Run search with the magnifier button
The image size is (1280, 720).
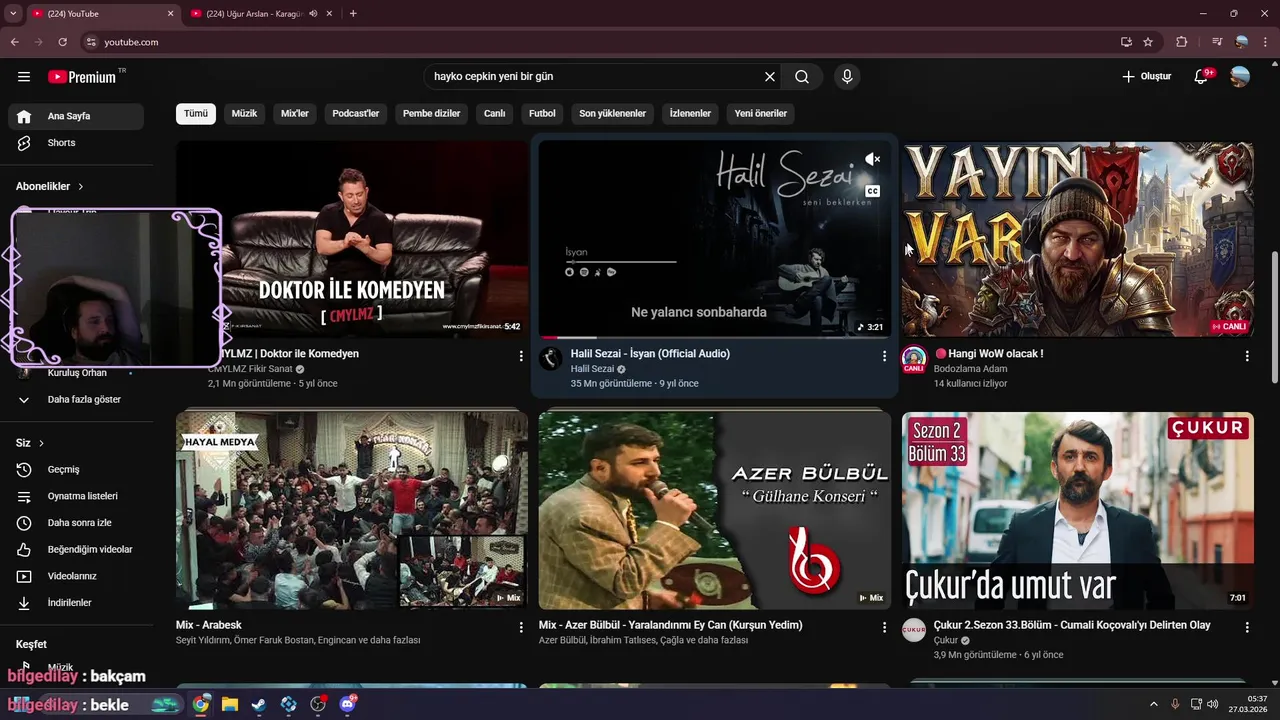click(802, 77)
